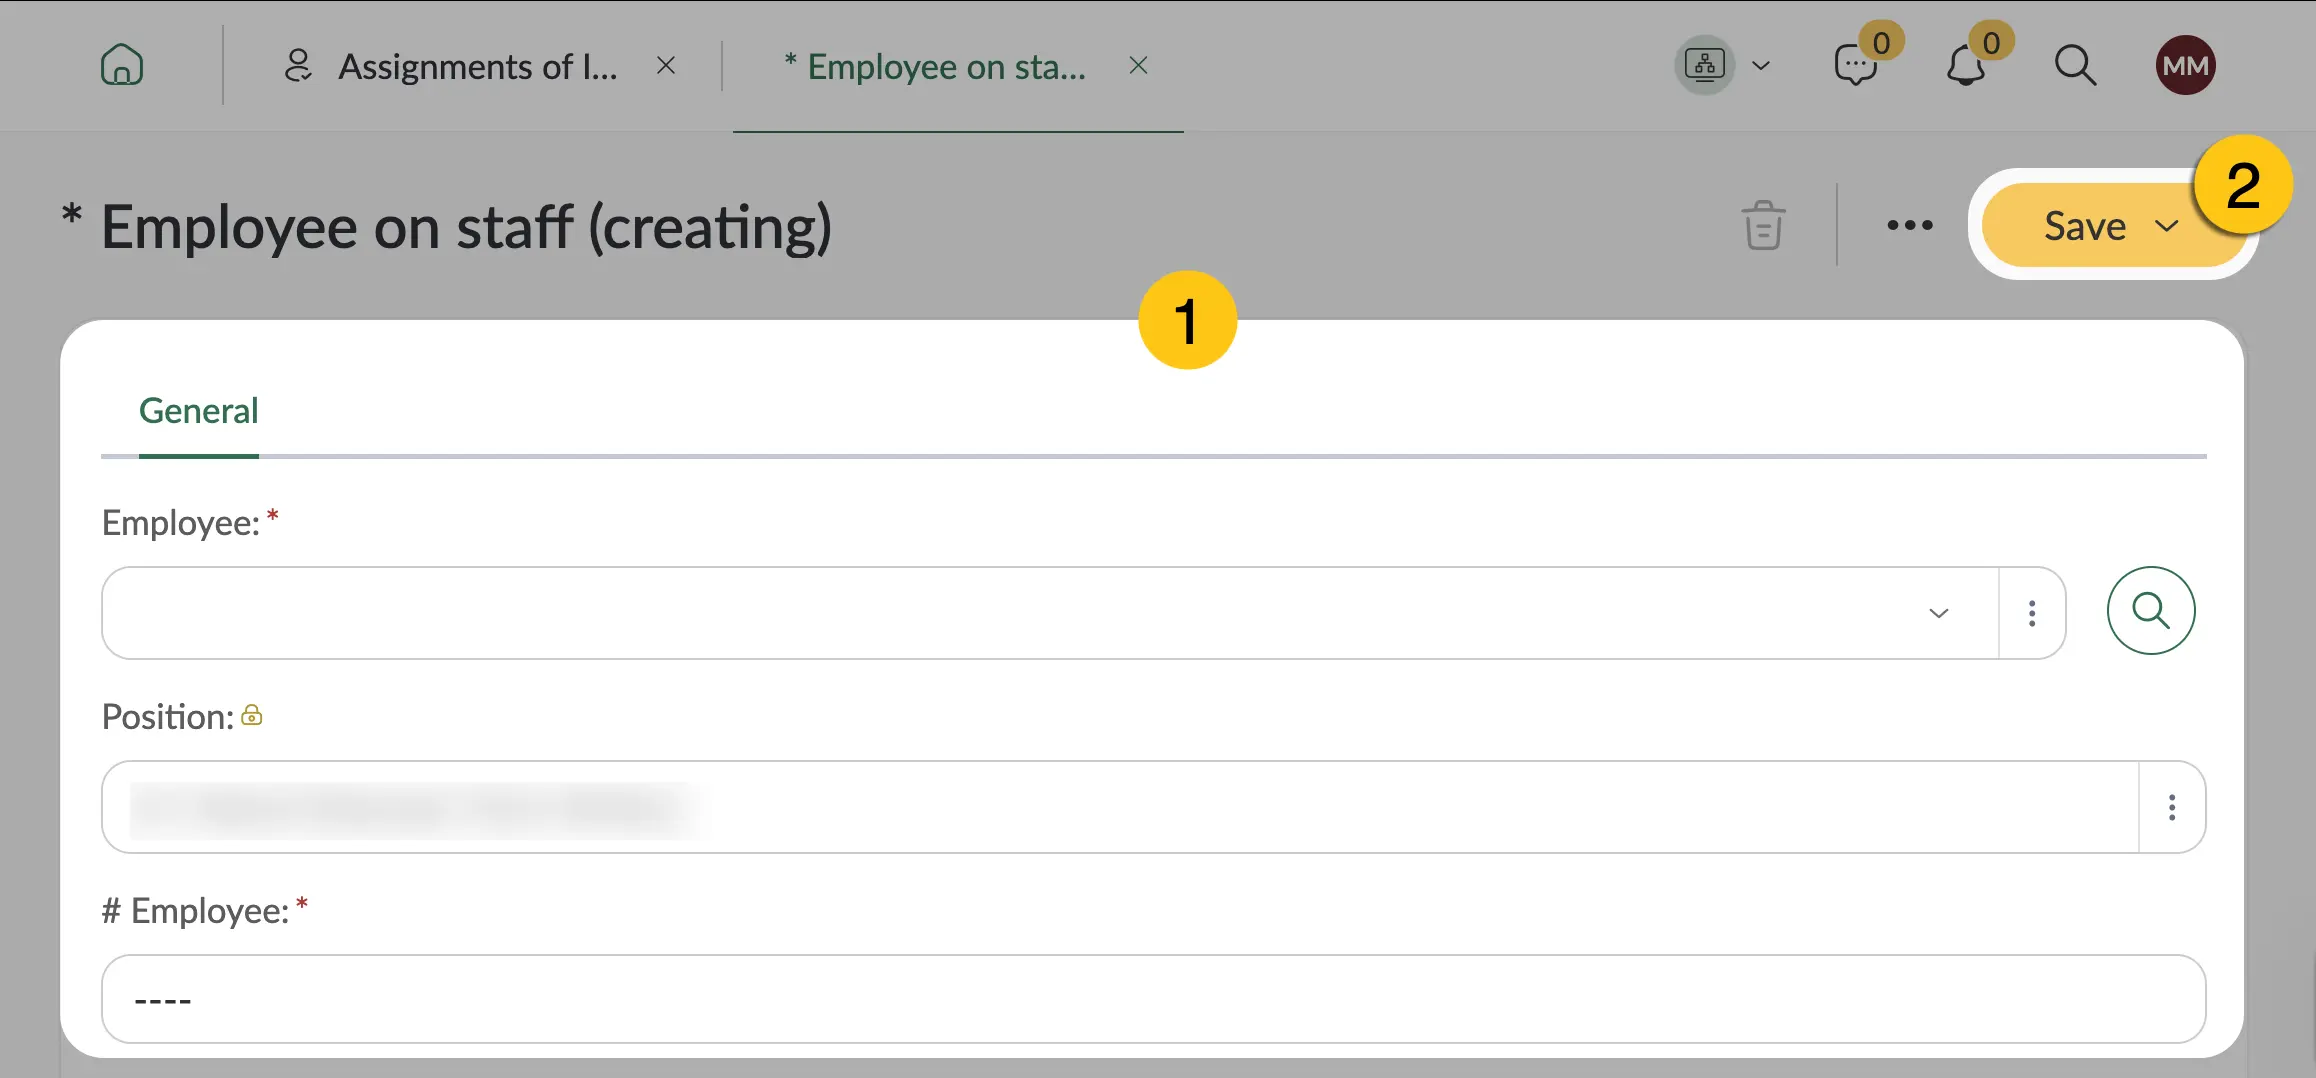Click the Employee lookup search button
The image size is (2316, 1078).
[x=2151, y=611]
